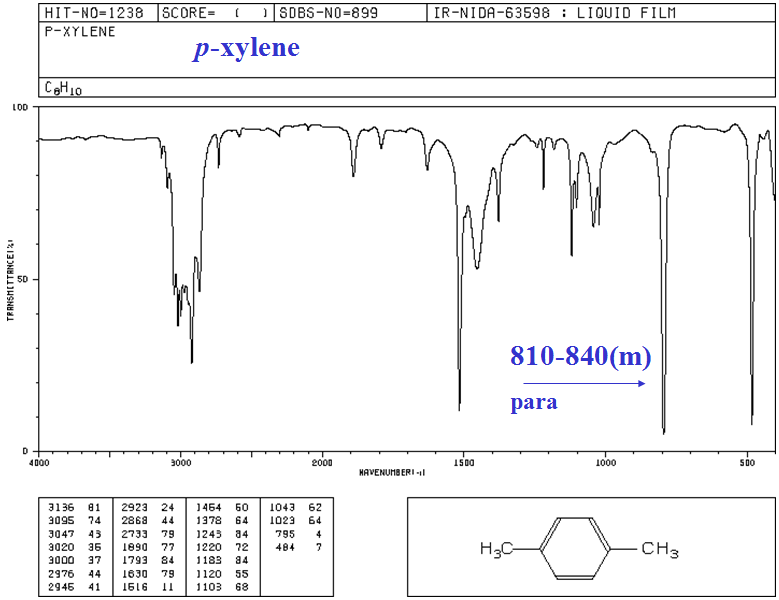The image size is (779, 600).
Task: Click the CH3 group on the right of the structure
Action: tap(659, 549)
